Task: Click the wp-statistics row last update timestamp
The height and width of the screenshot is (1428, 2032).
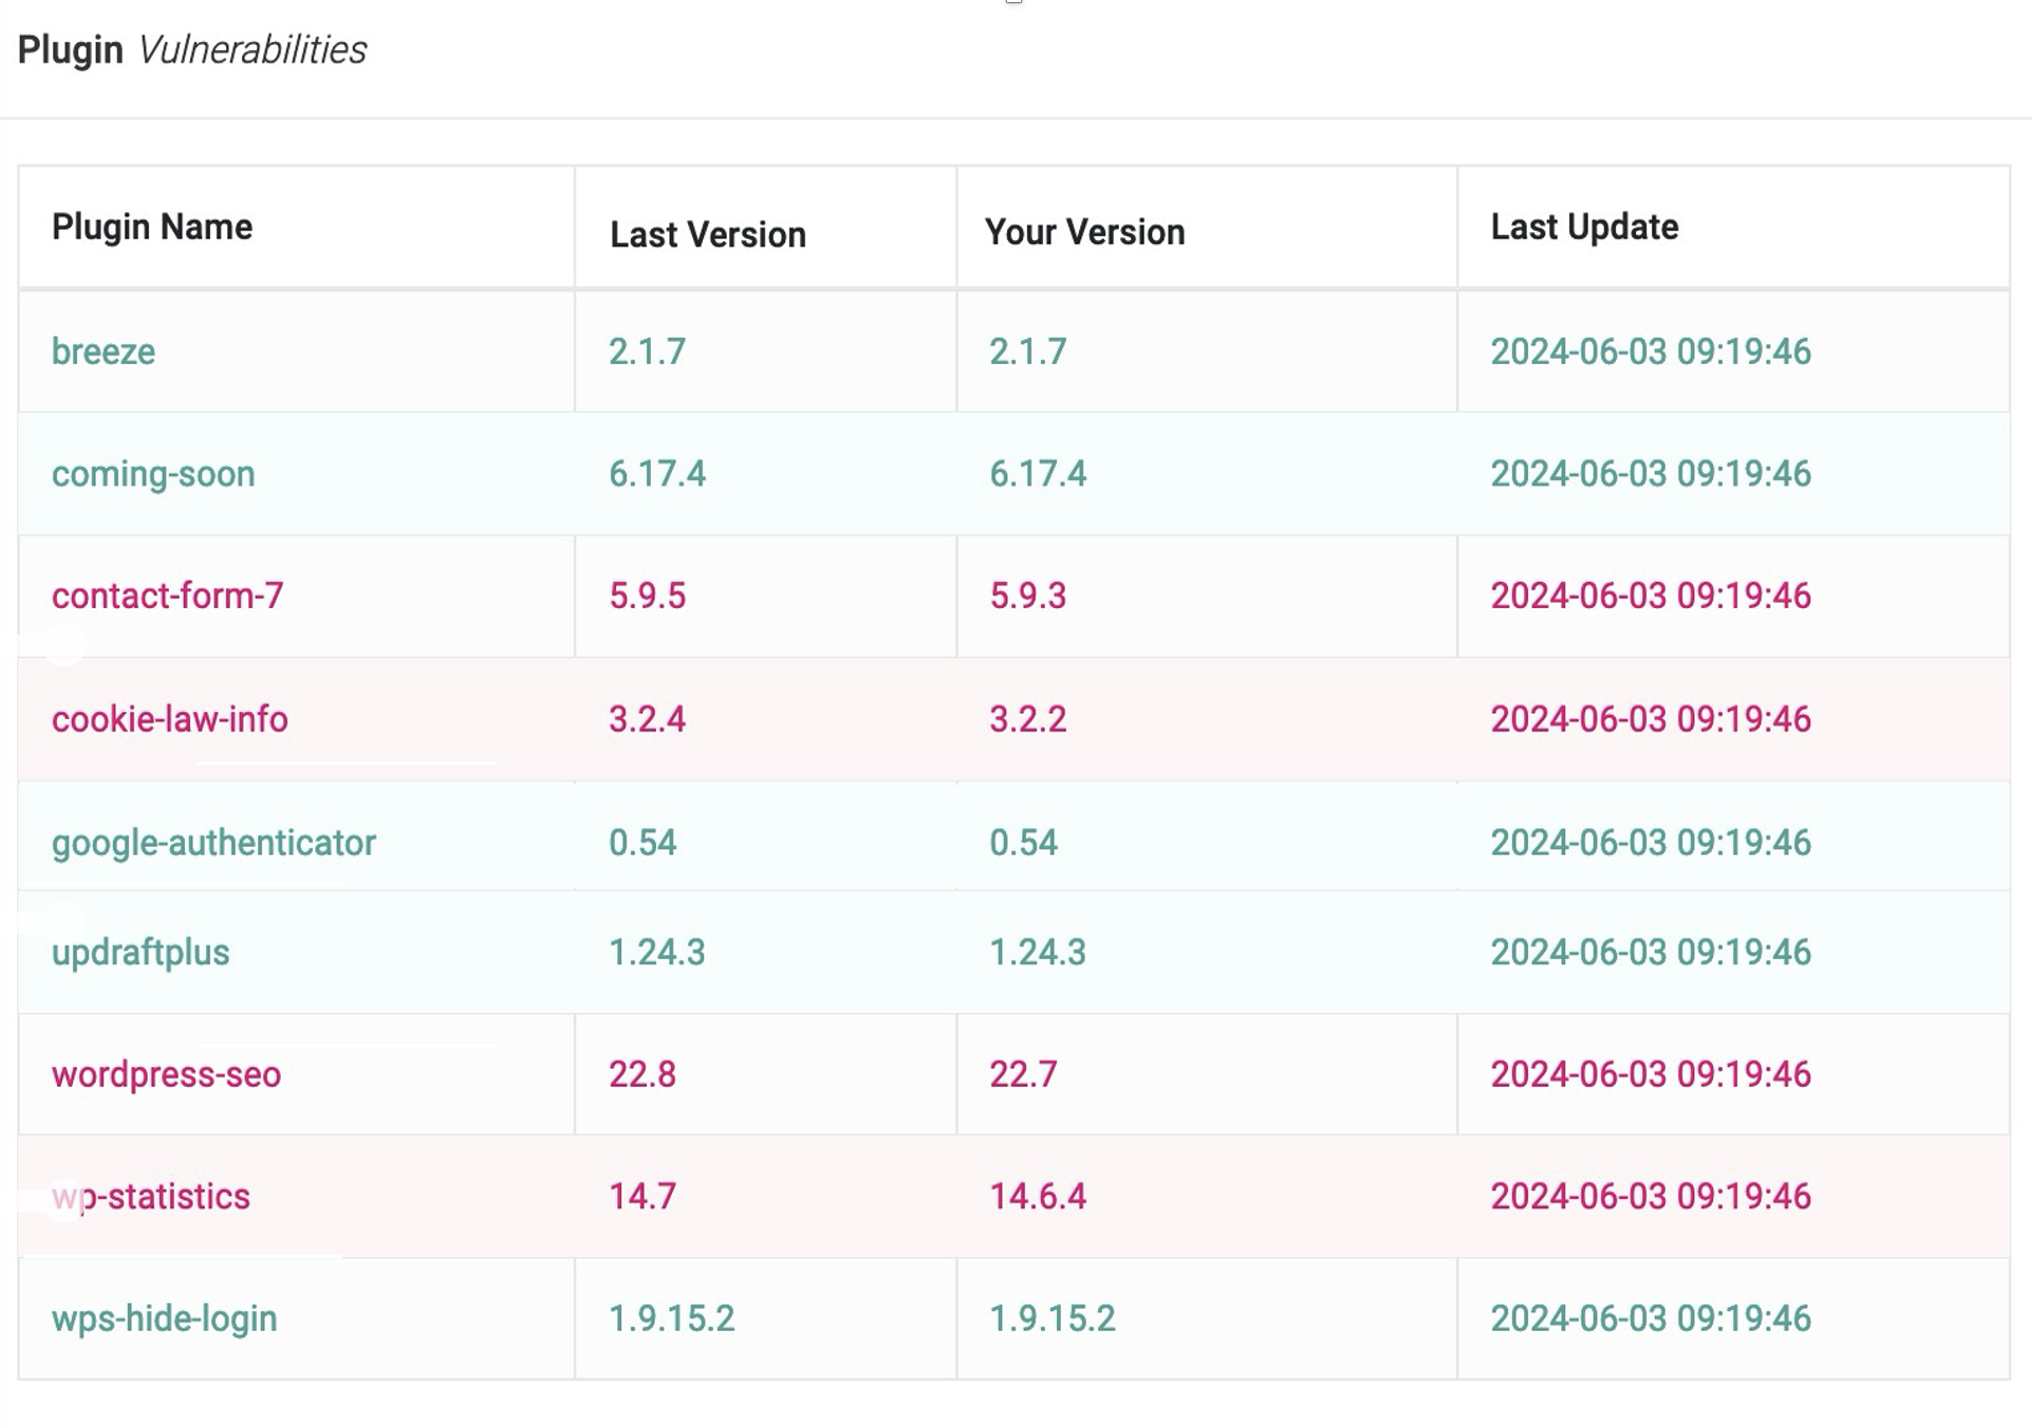Action: point(1651,1197)
